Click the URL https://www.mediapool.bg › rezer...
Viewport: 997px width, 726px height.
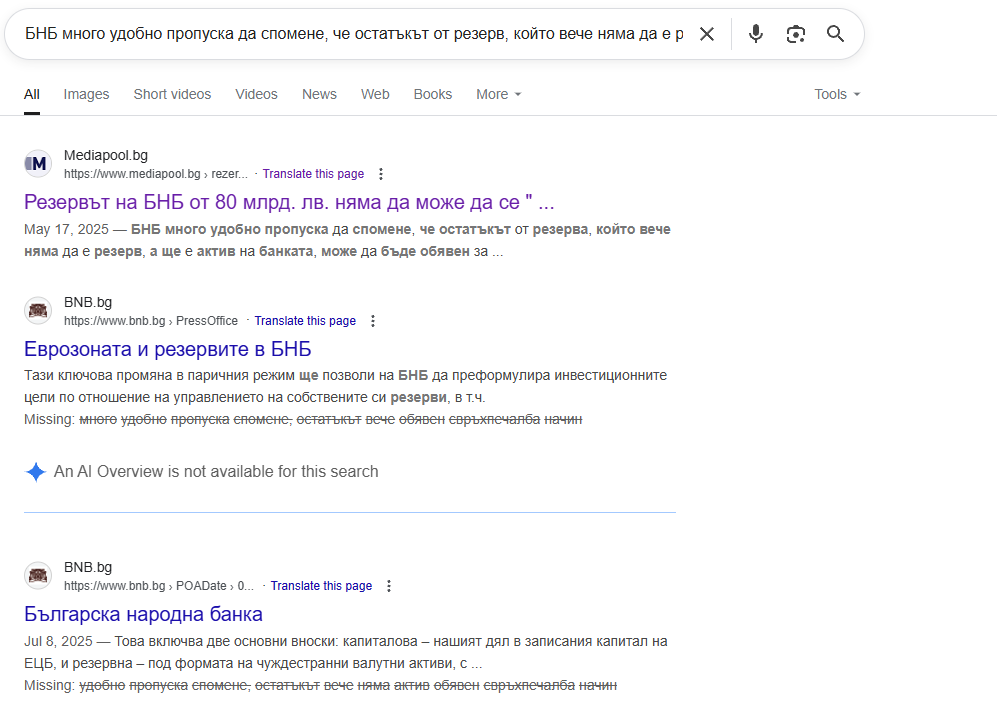156,174
